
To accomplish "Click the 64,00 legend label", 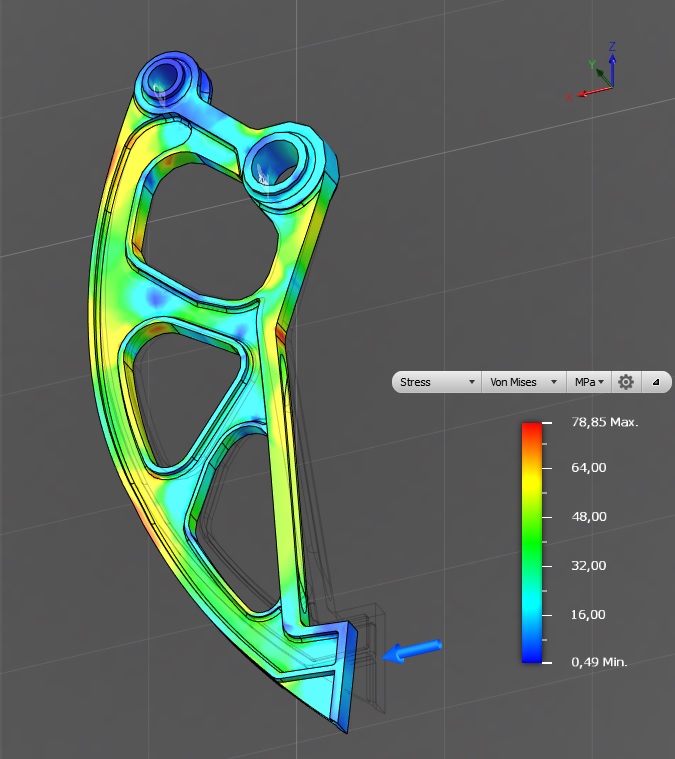I will point(589,468).
